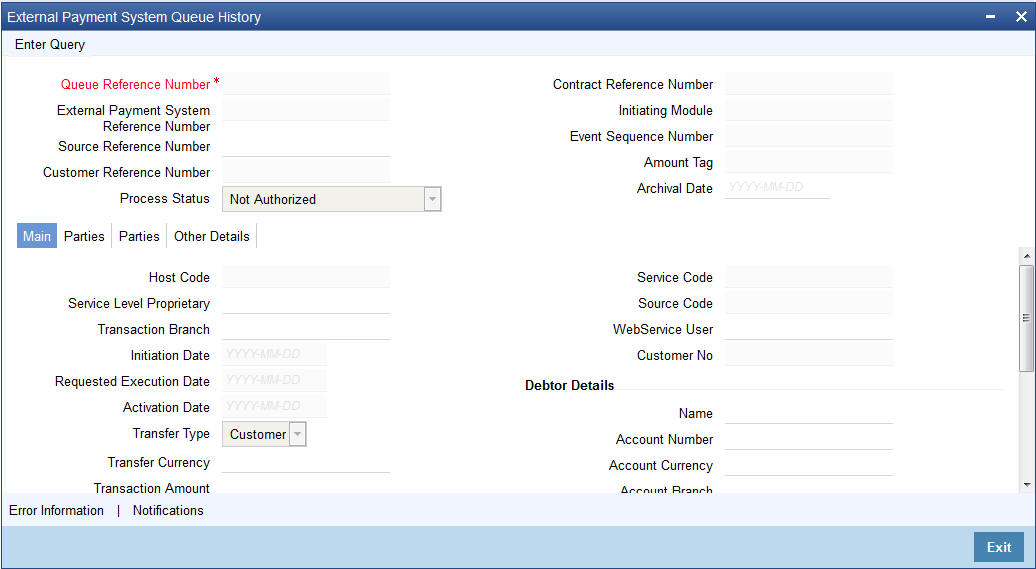Open the Process Status dropdown
Screen dimensions: 1036x569
[332, 199]
